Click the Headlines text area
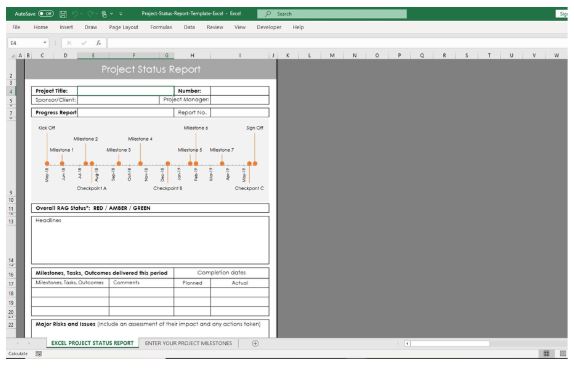Screen dimensions: 574x371 (x=150, y=240)
